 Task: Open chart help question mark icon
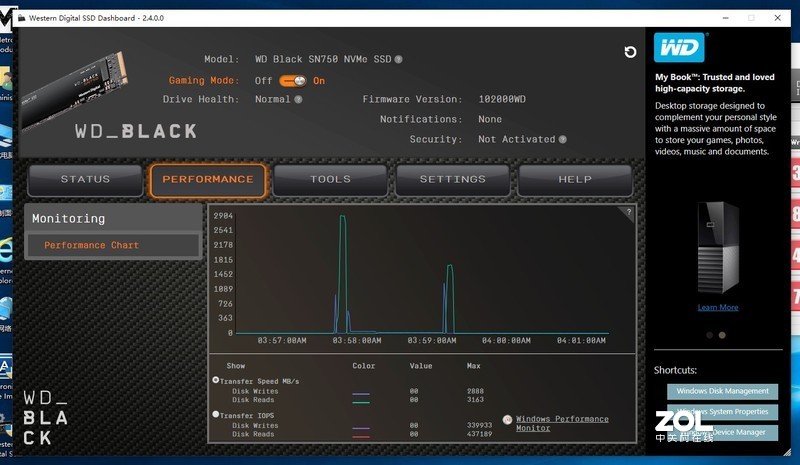(628, 212)
